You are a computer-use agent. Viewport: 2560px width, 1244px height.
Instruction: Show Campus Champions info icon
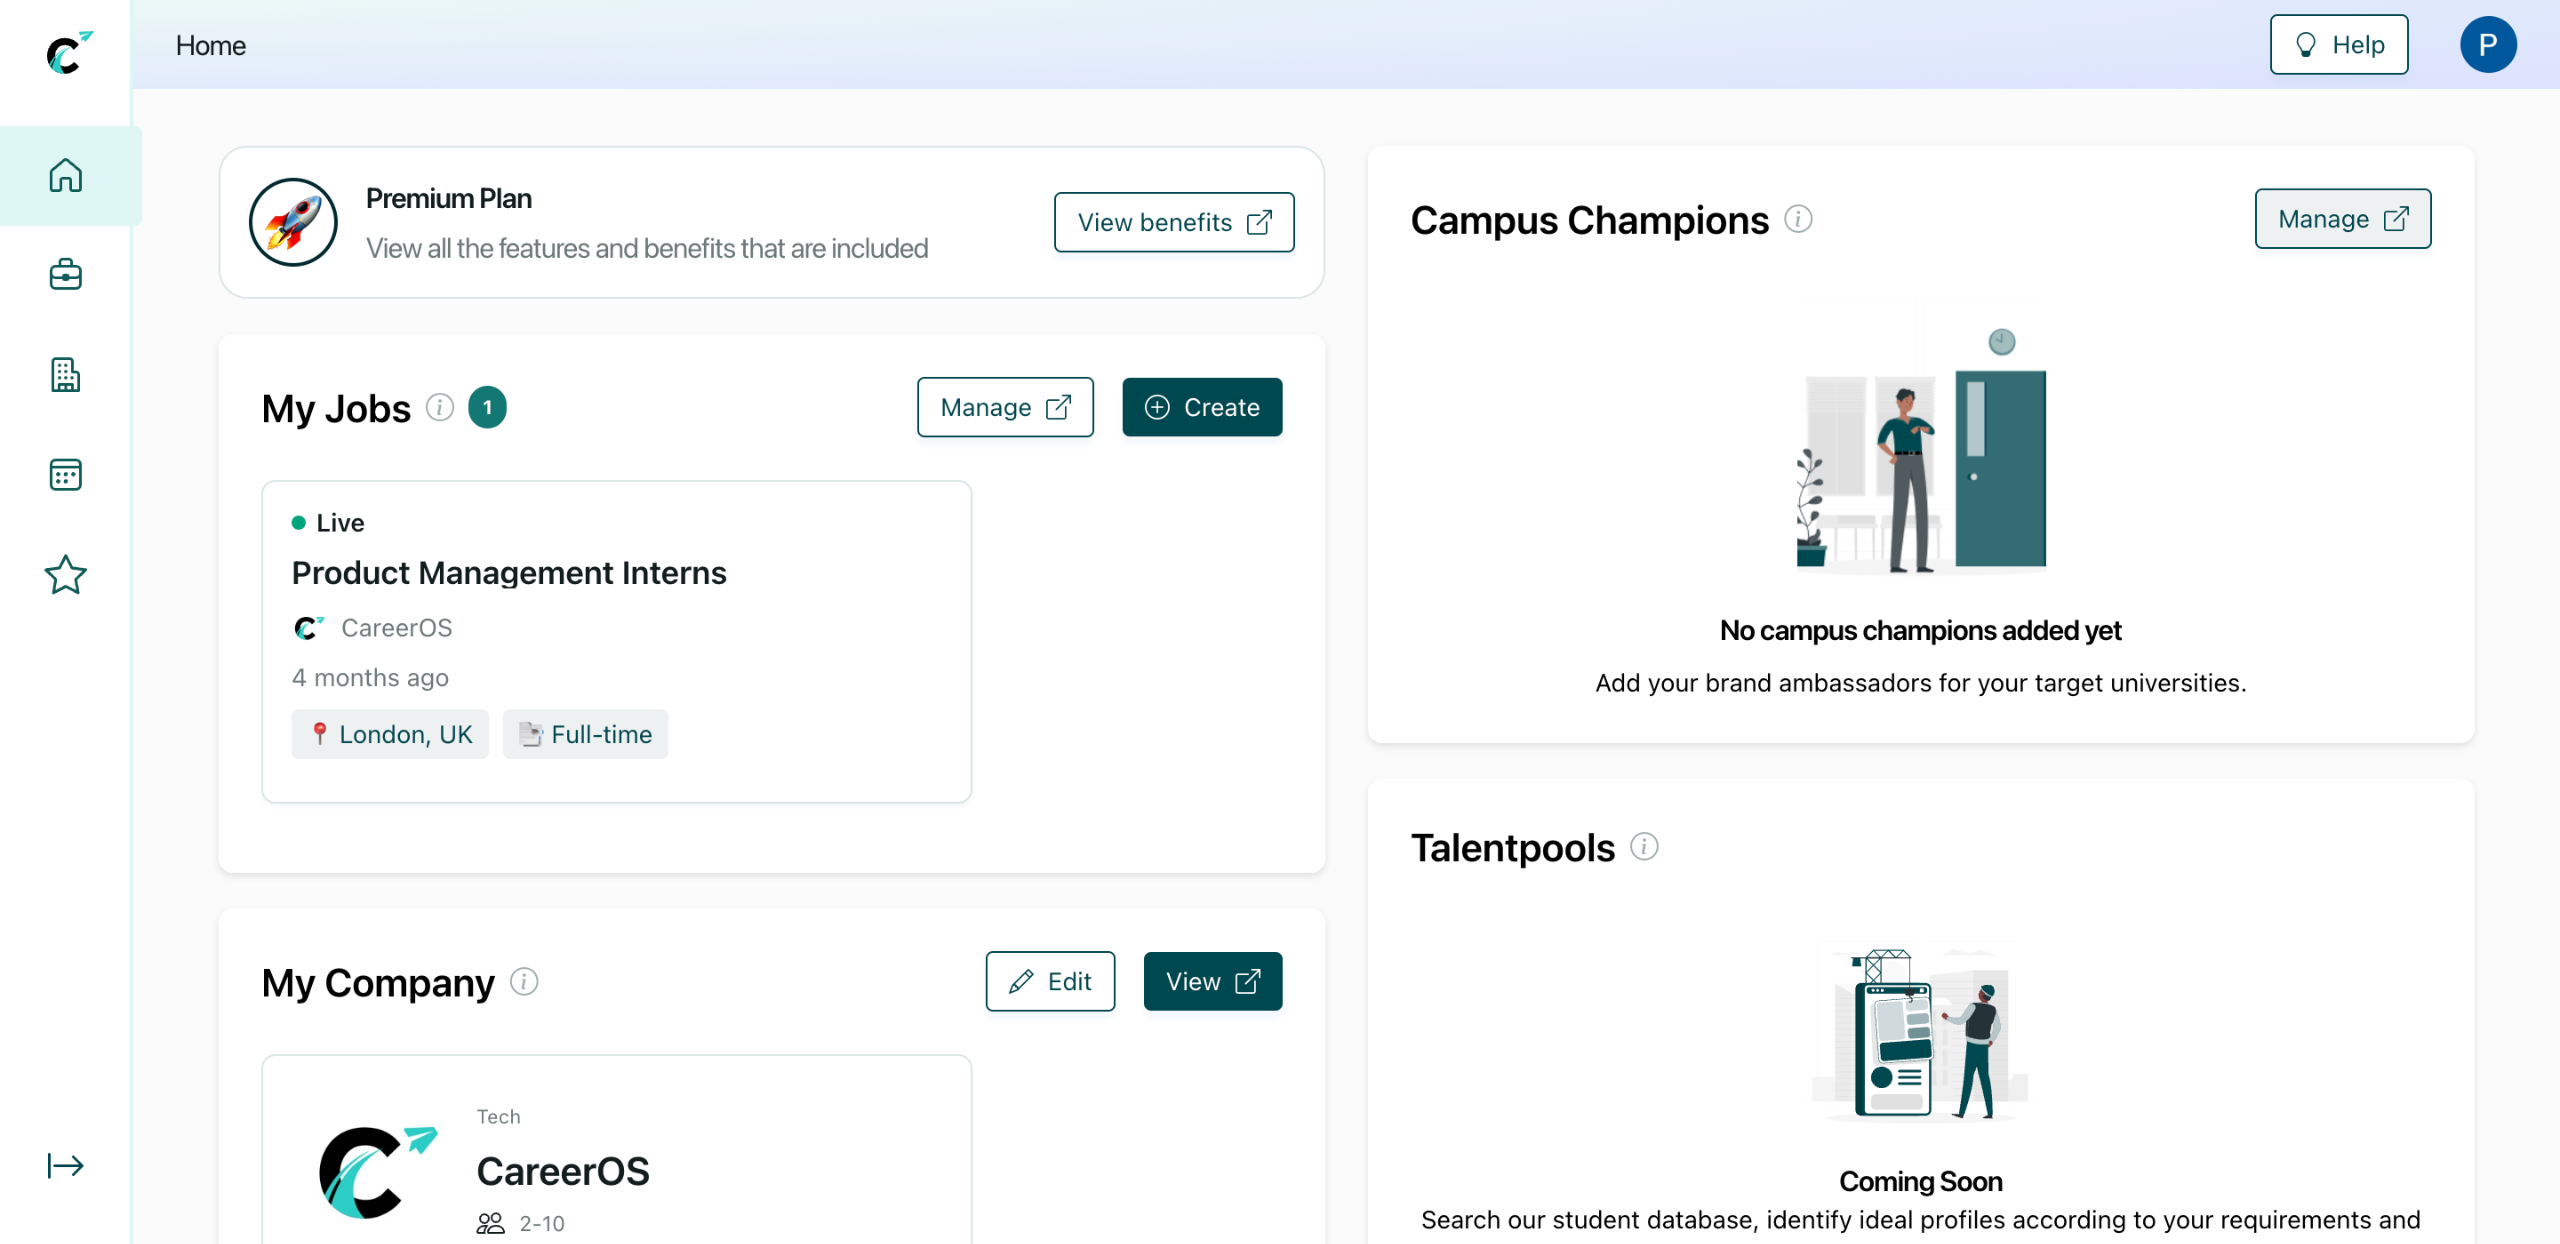pyautogui.click(x=1798, y=219)
